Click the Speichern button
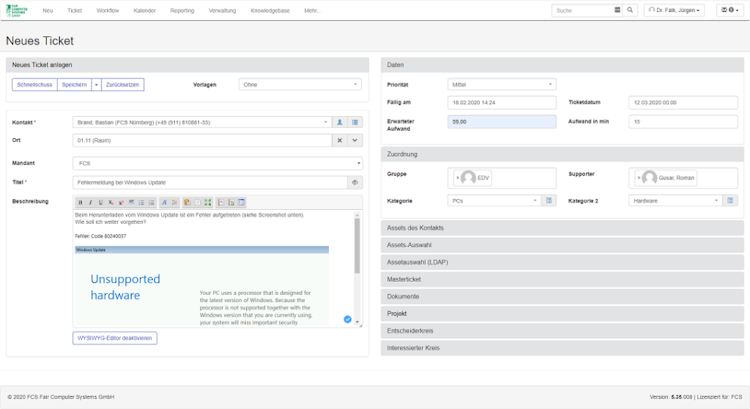This screenshot has width=750, height=409. [74, 85]
